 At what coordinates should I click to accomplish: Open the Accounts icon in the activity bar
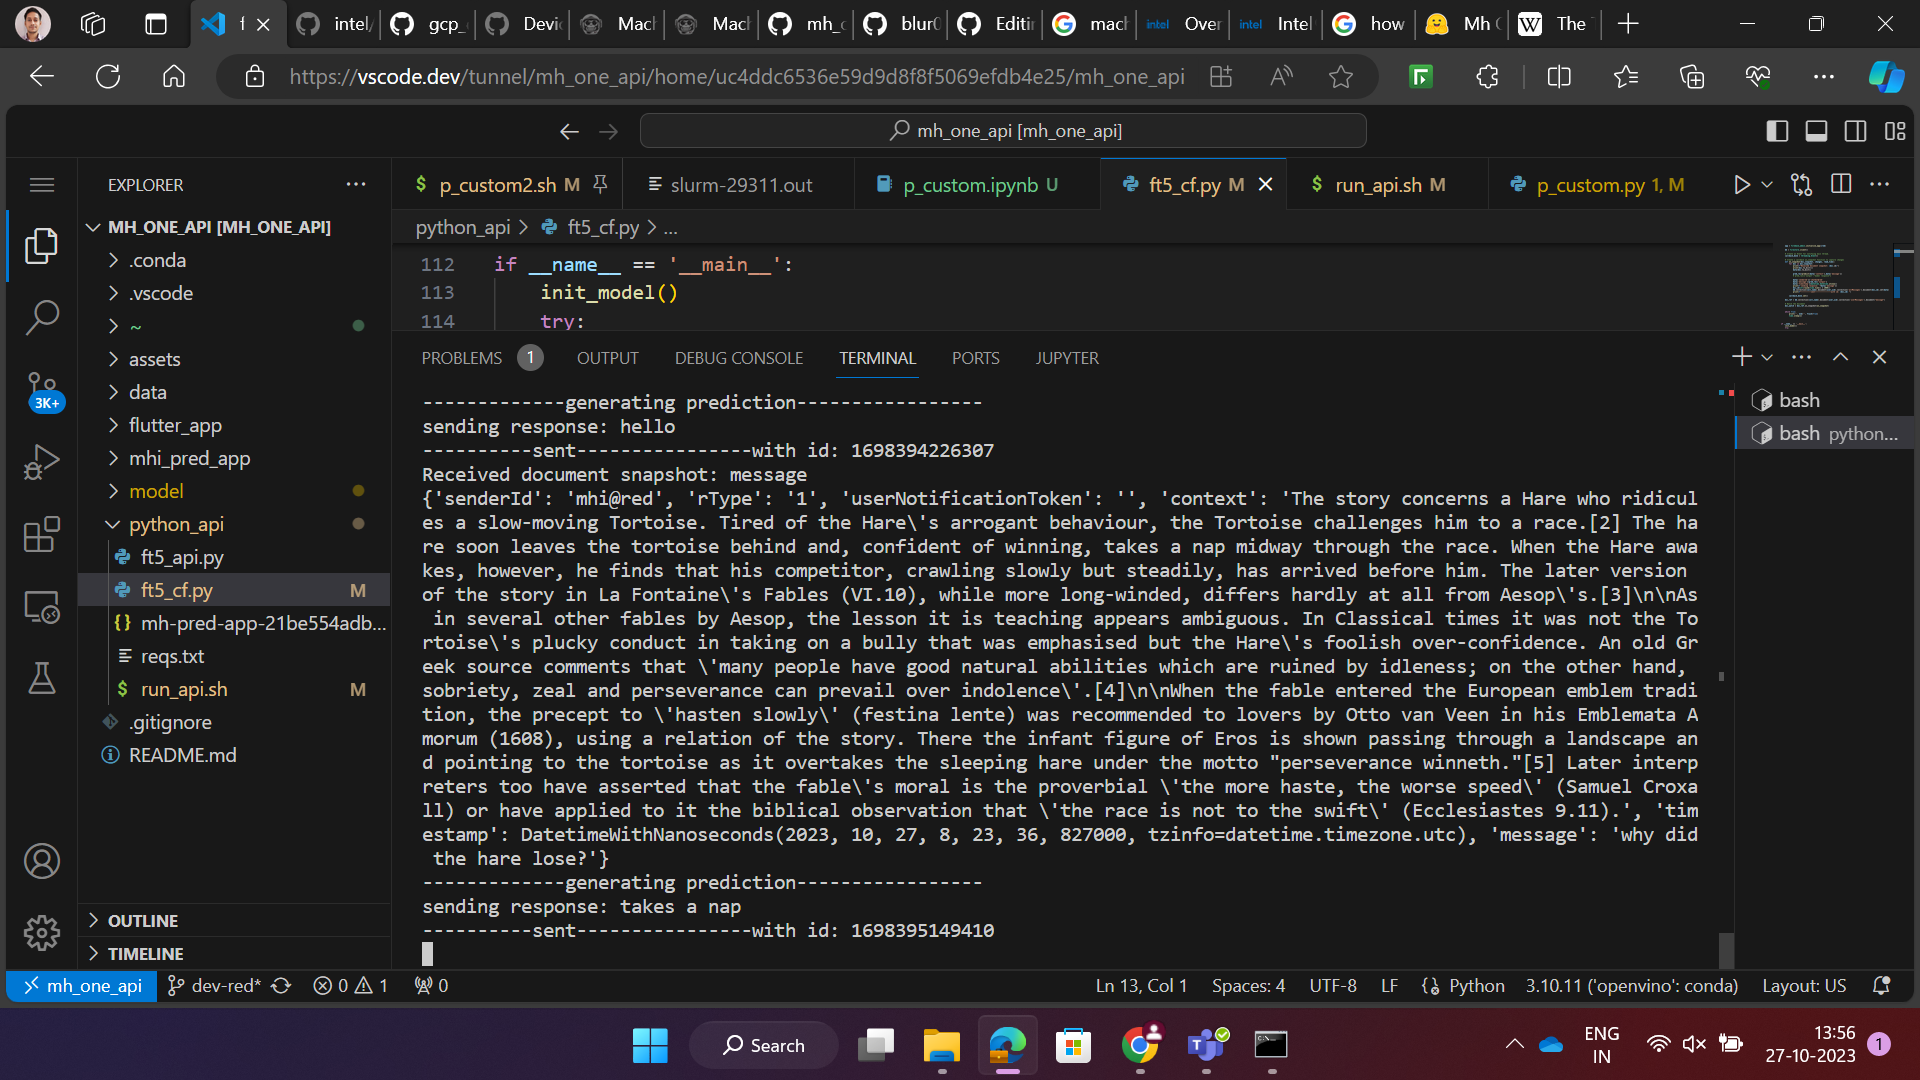(x=42, y=860)
